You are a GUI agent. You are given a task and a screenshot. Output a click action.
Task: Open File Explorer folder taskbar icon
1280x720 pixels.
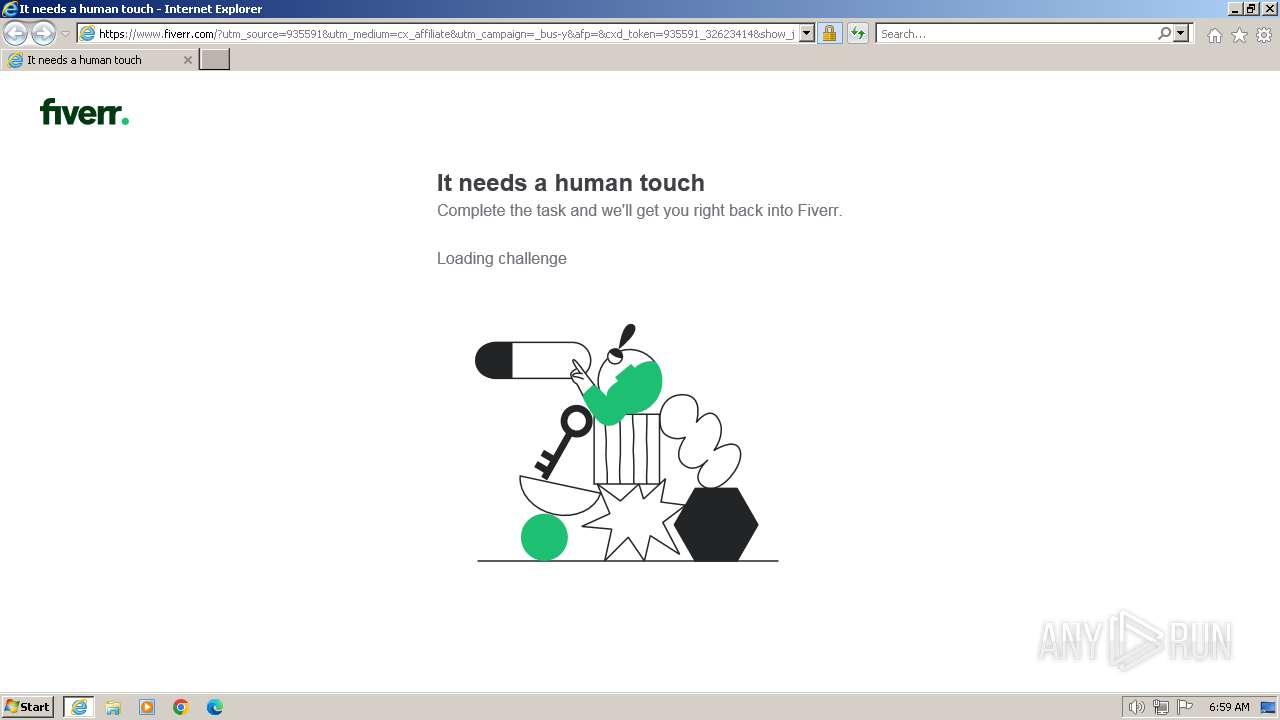point(113,707)
